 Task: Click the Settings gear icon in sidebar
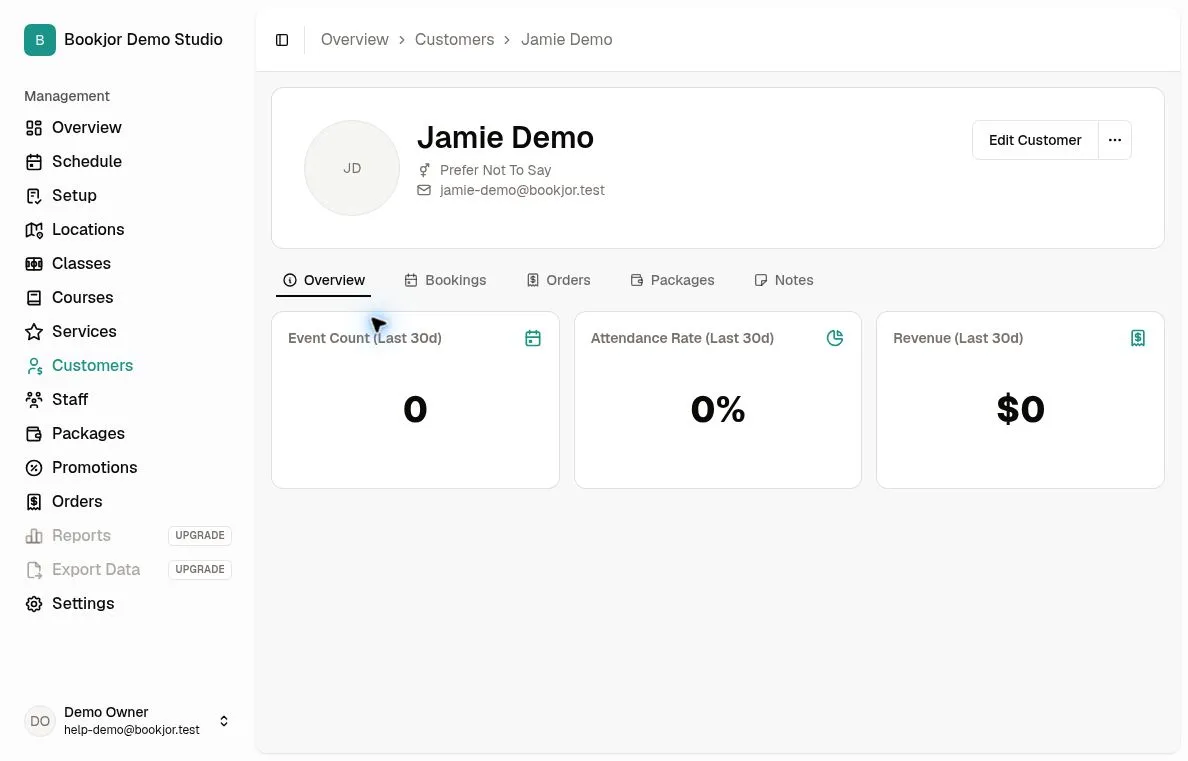pos(33,604)
